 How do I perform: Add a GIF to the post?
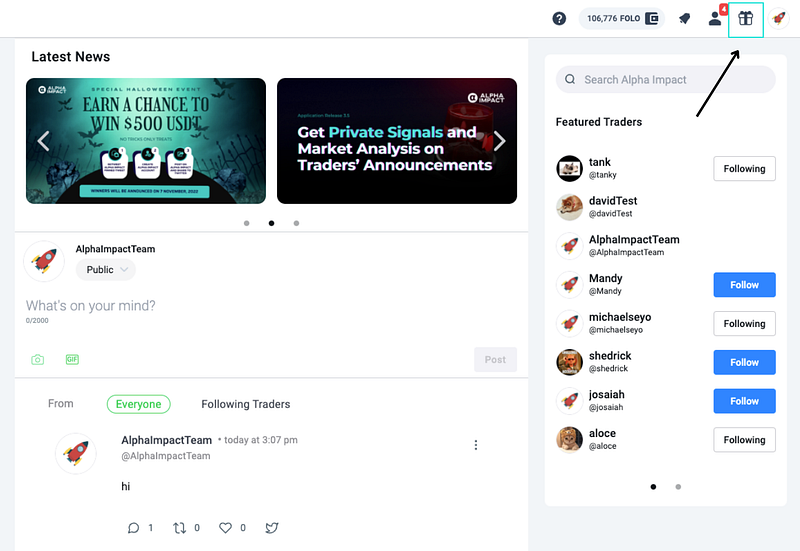coord(72,360)
